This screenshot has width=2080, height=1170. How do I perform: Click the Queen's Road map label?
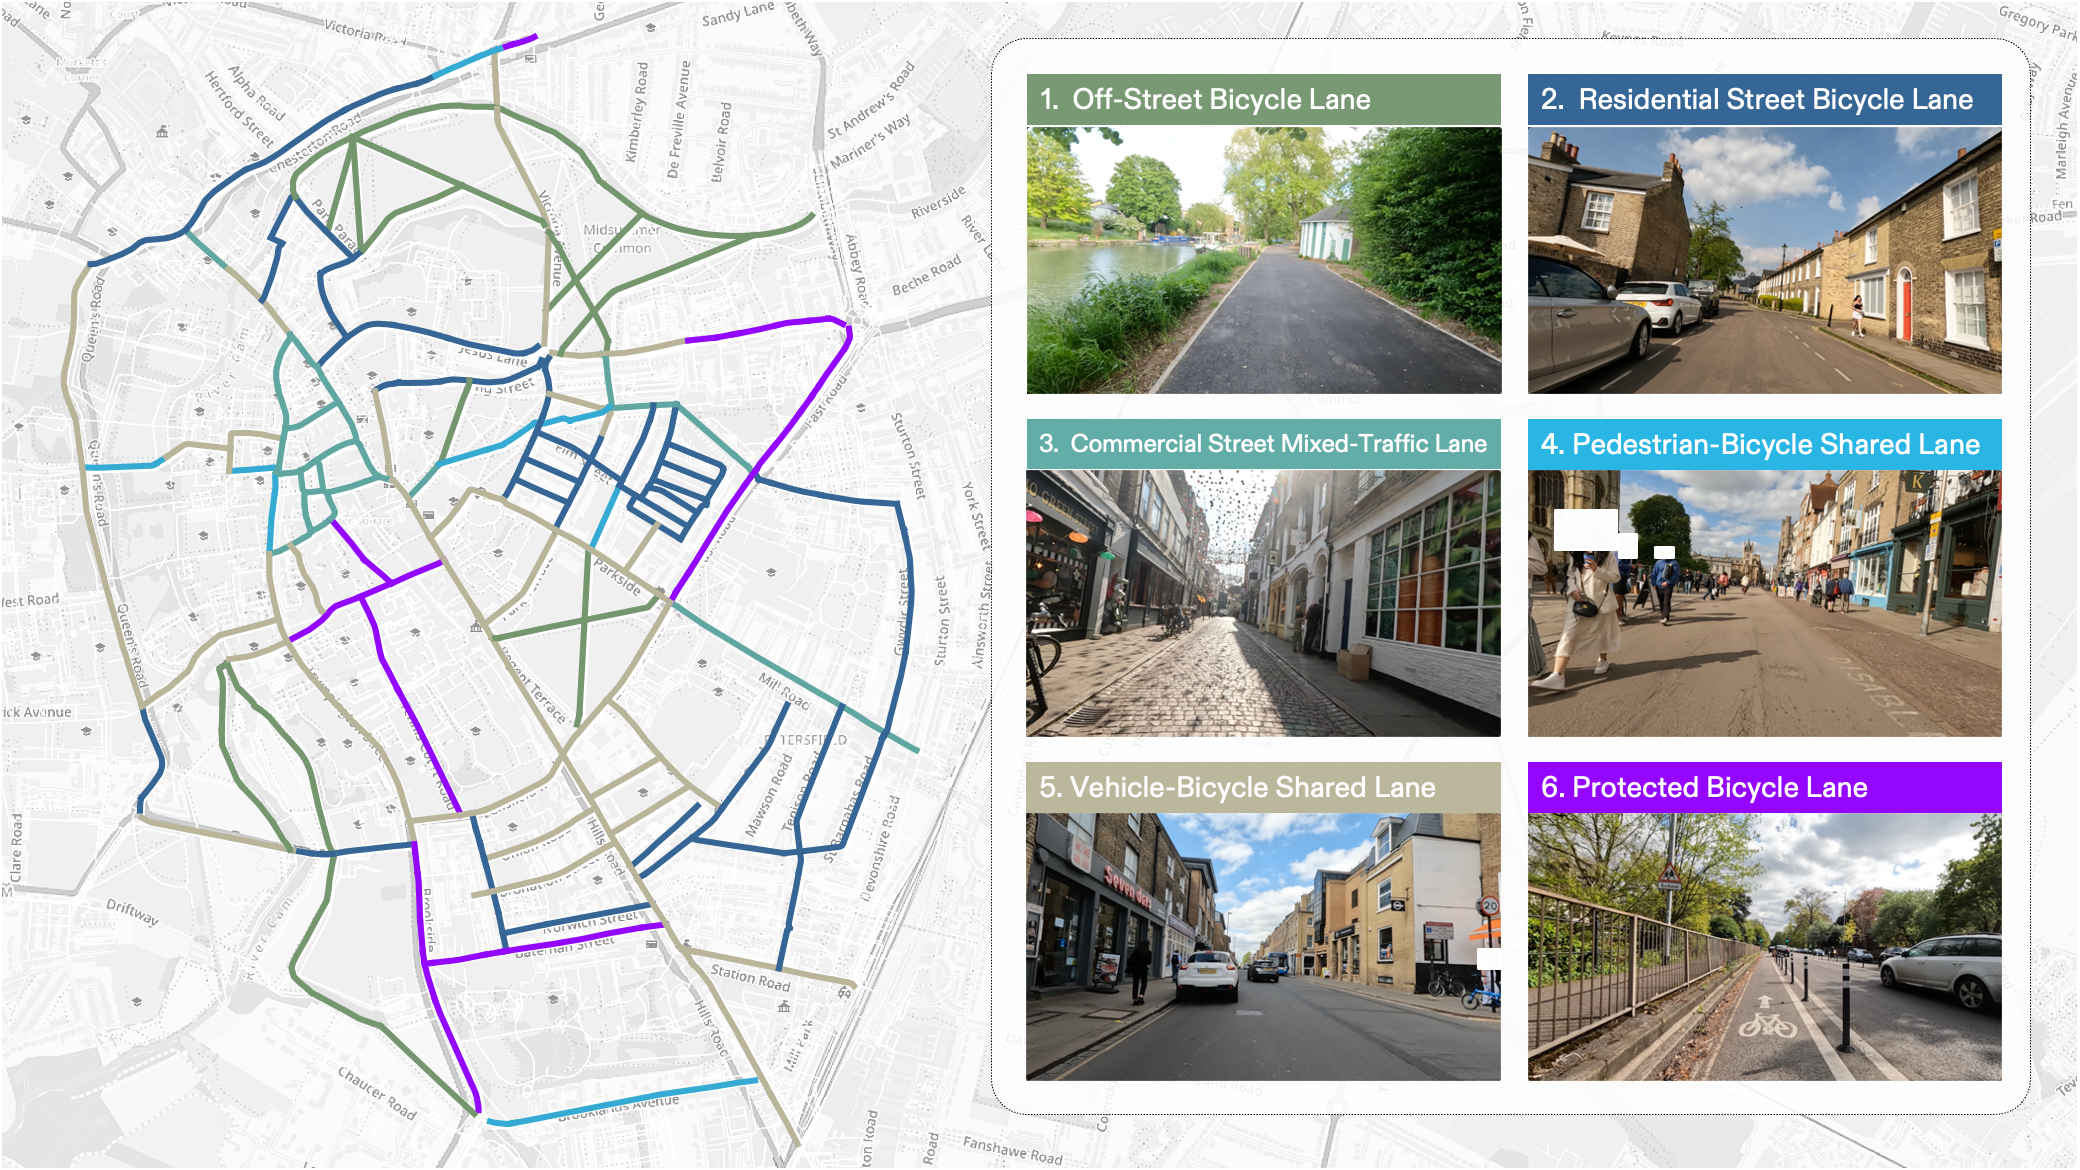[x=131, y=645]
